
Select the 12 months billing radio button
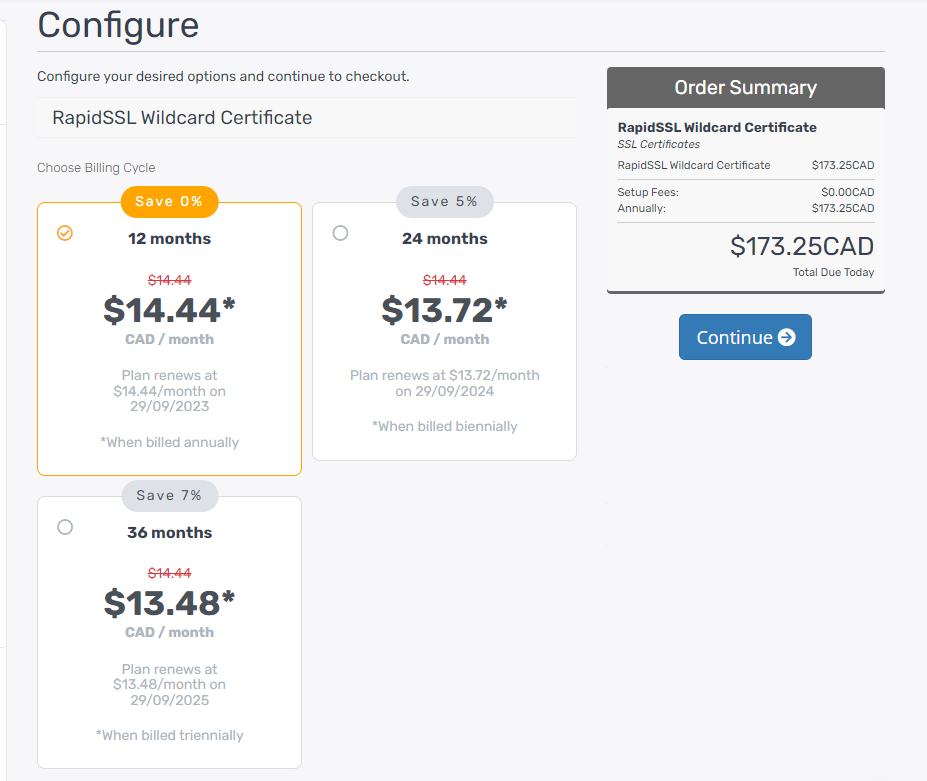tap(65, 233)
